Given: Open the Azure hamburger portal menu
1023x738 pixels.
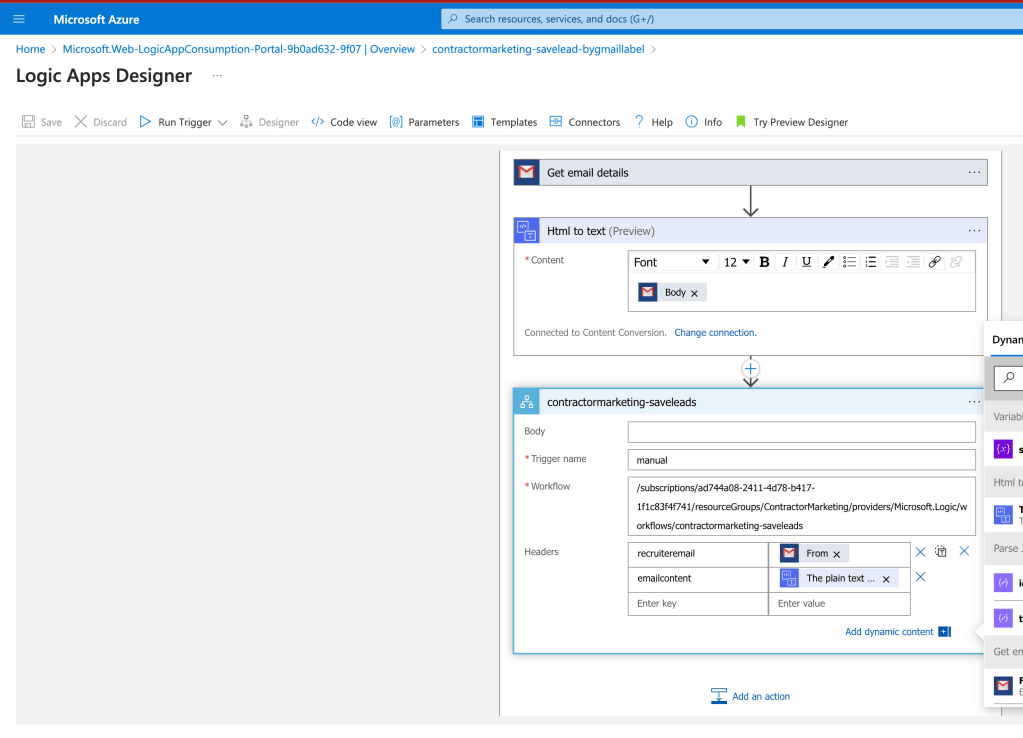Looking at the screenshot, I should point(19,19).
